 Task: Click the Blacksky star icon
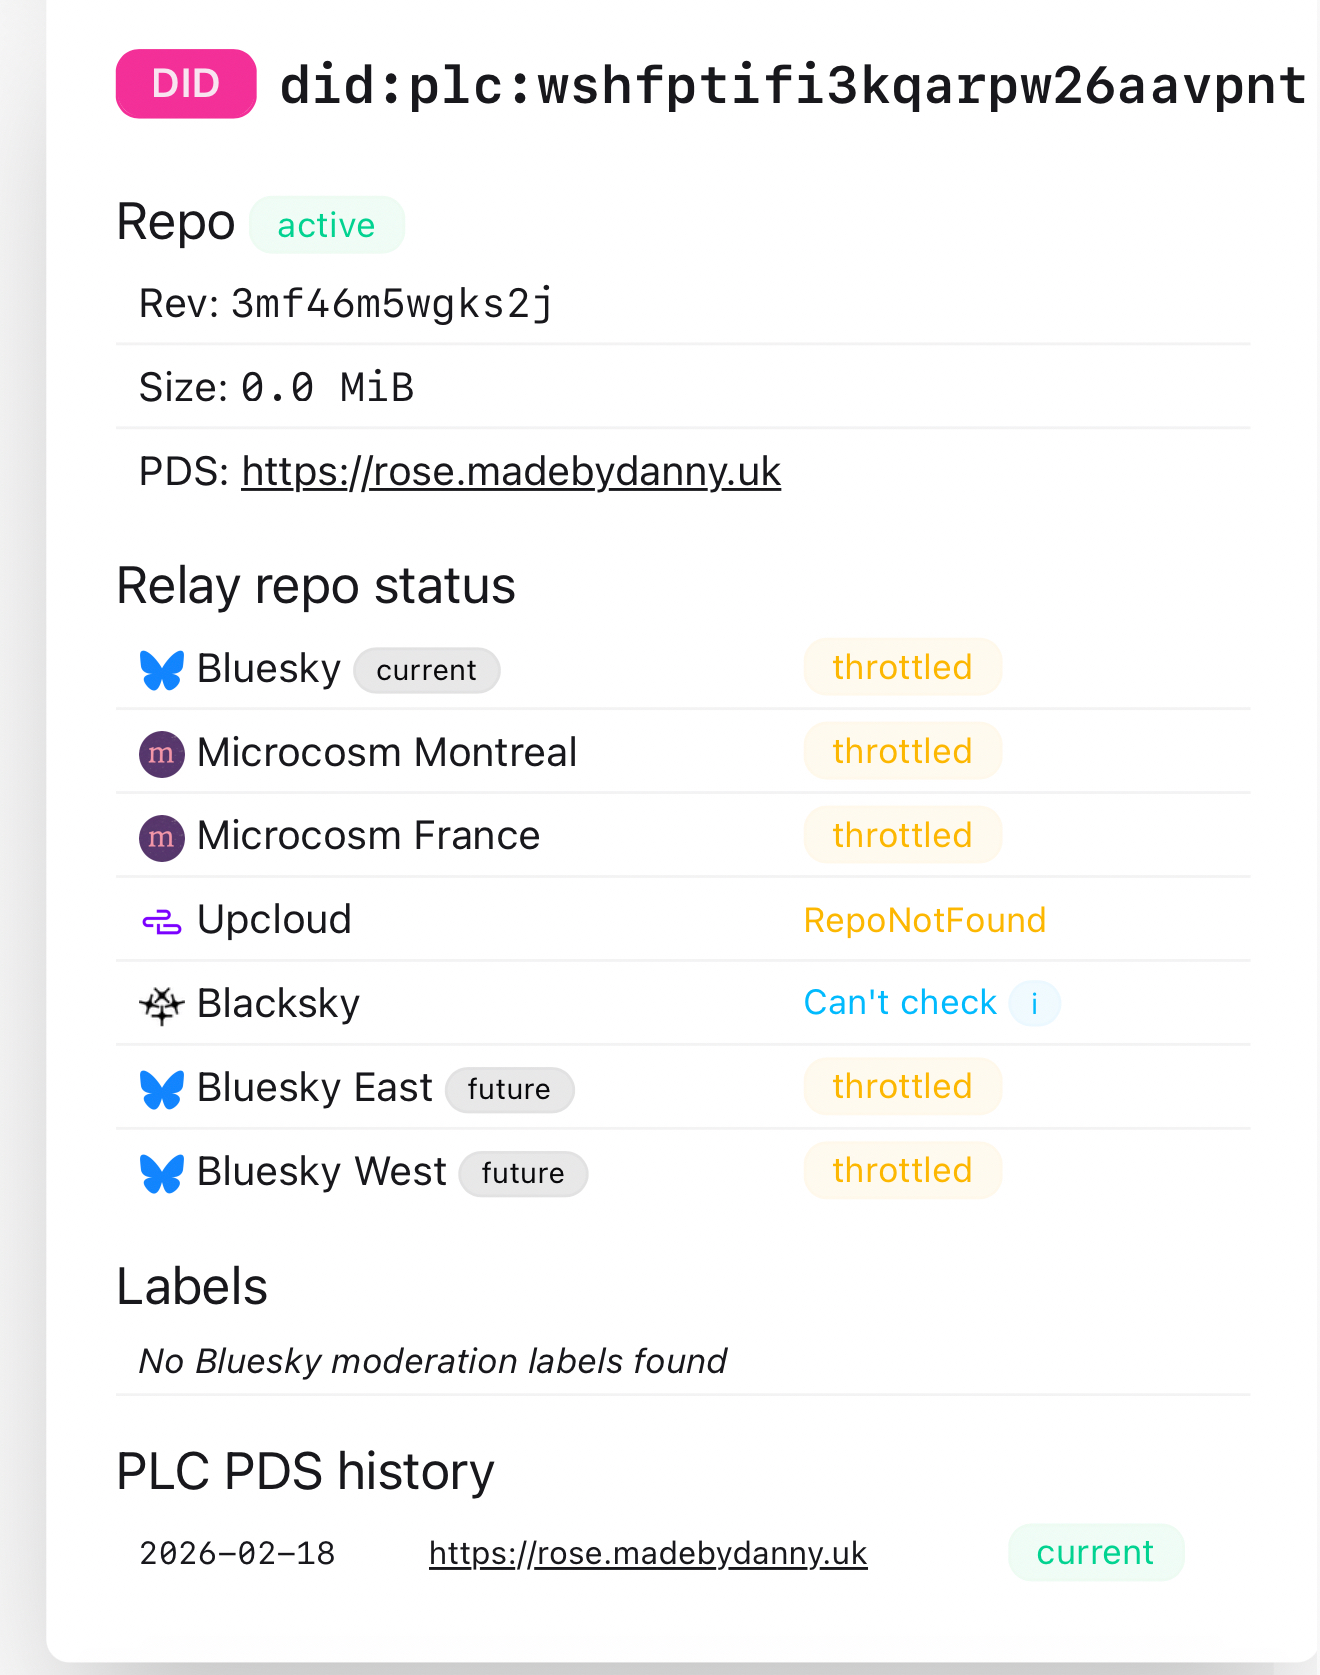click(161, 1005)
